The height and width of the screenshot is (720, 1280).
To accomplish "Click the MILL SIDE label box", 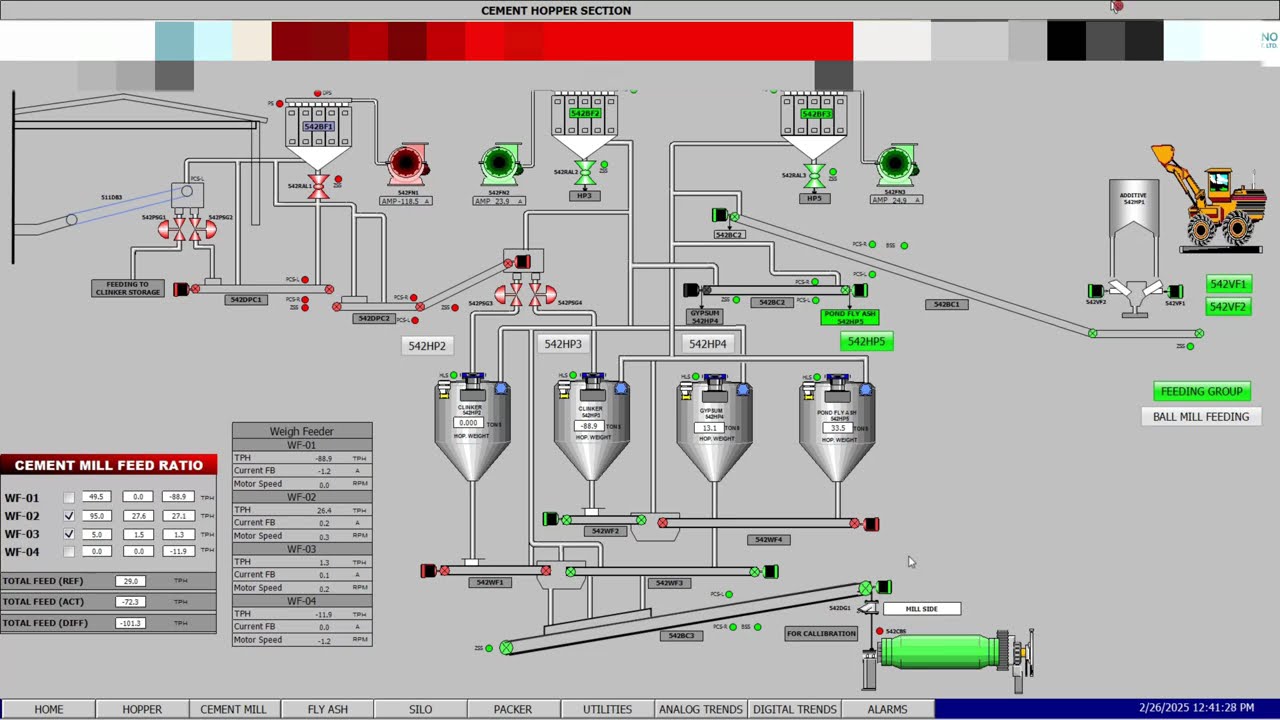I will coord(922,608).
